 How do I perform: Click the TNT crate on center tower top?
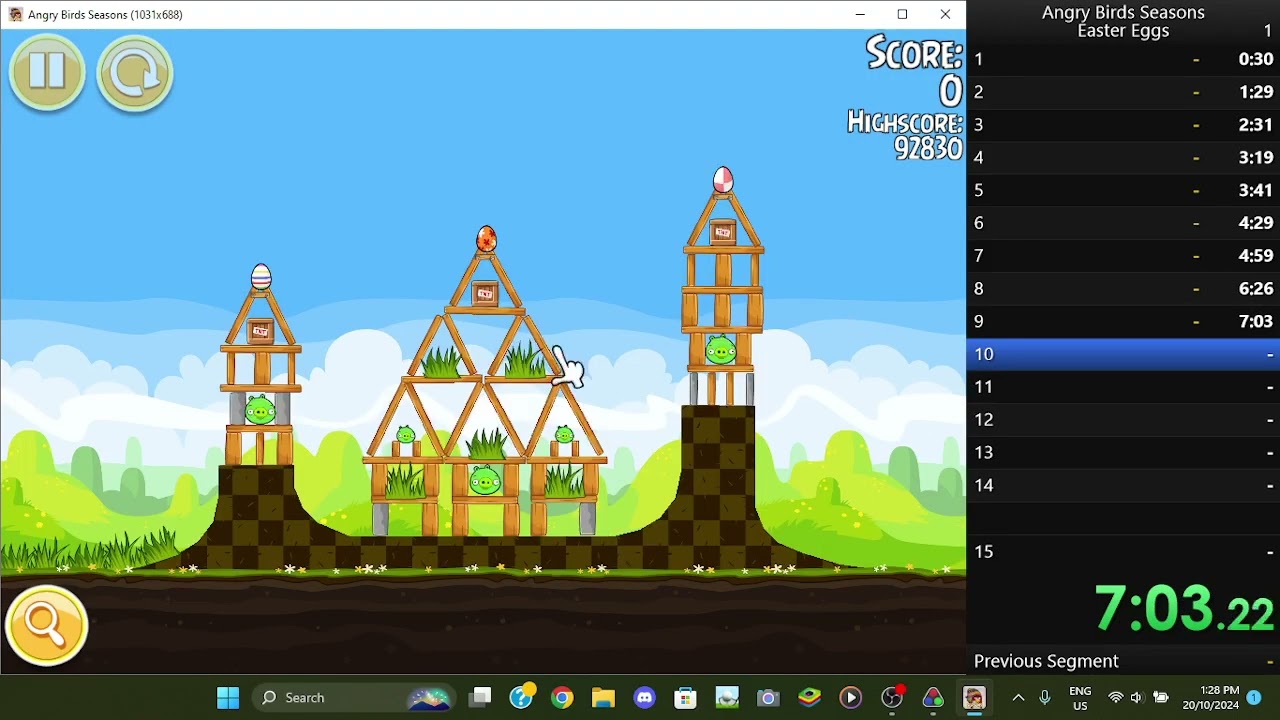coord(485,294)
